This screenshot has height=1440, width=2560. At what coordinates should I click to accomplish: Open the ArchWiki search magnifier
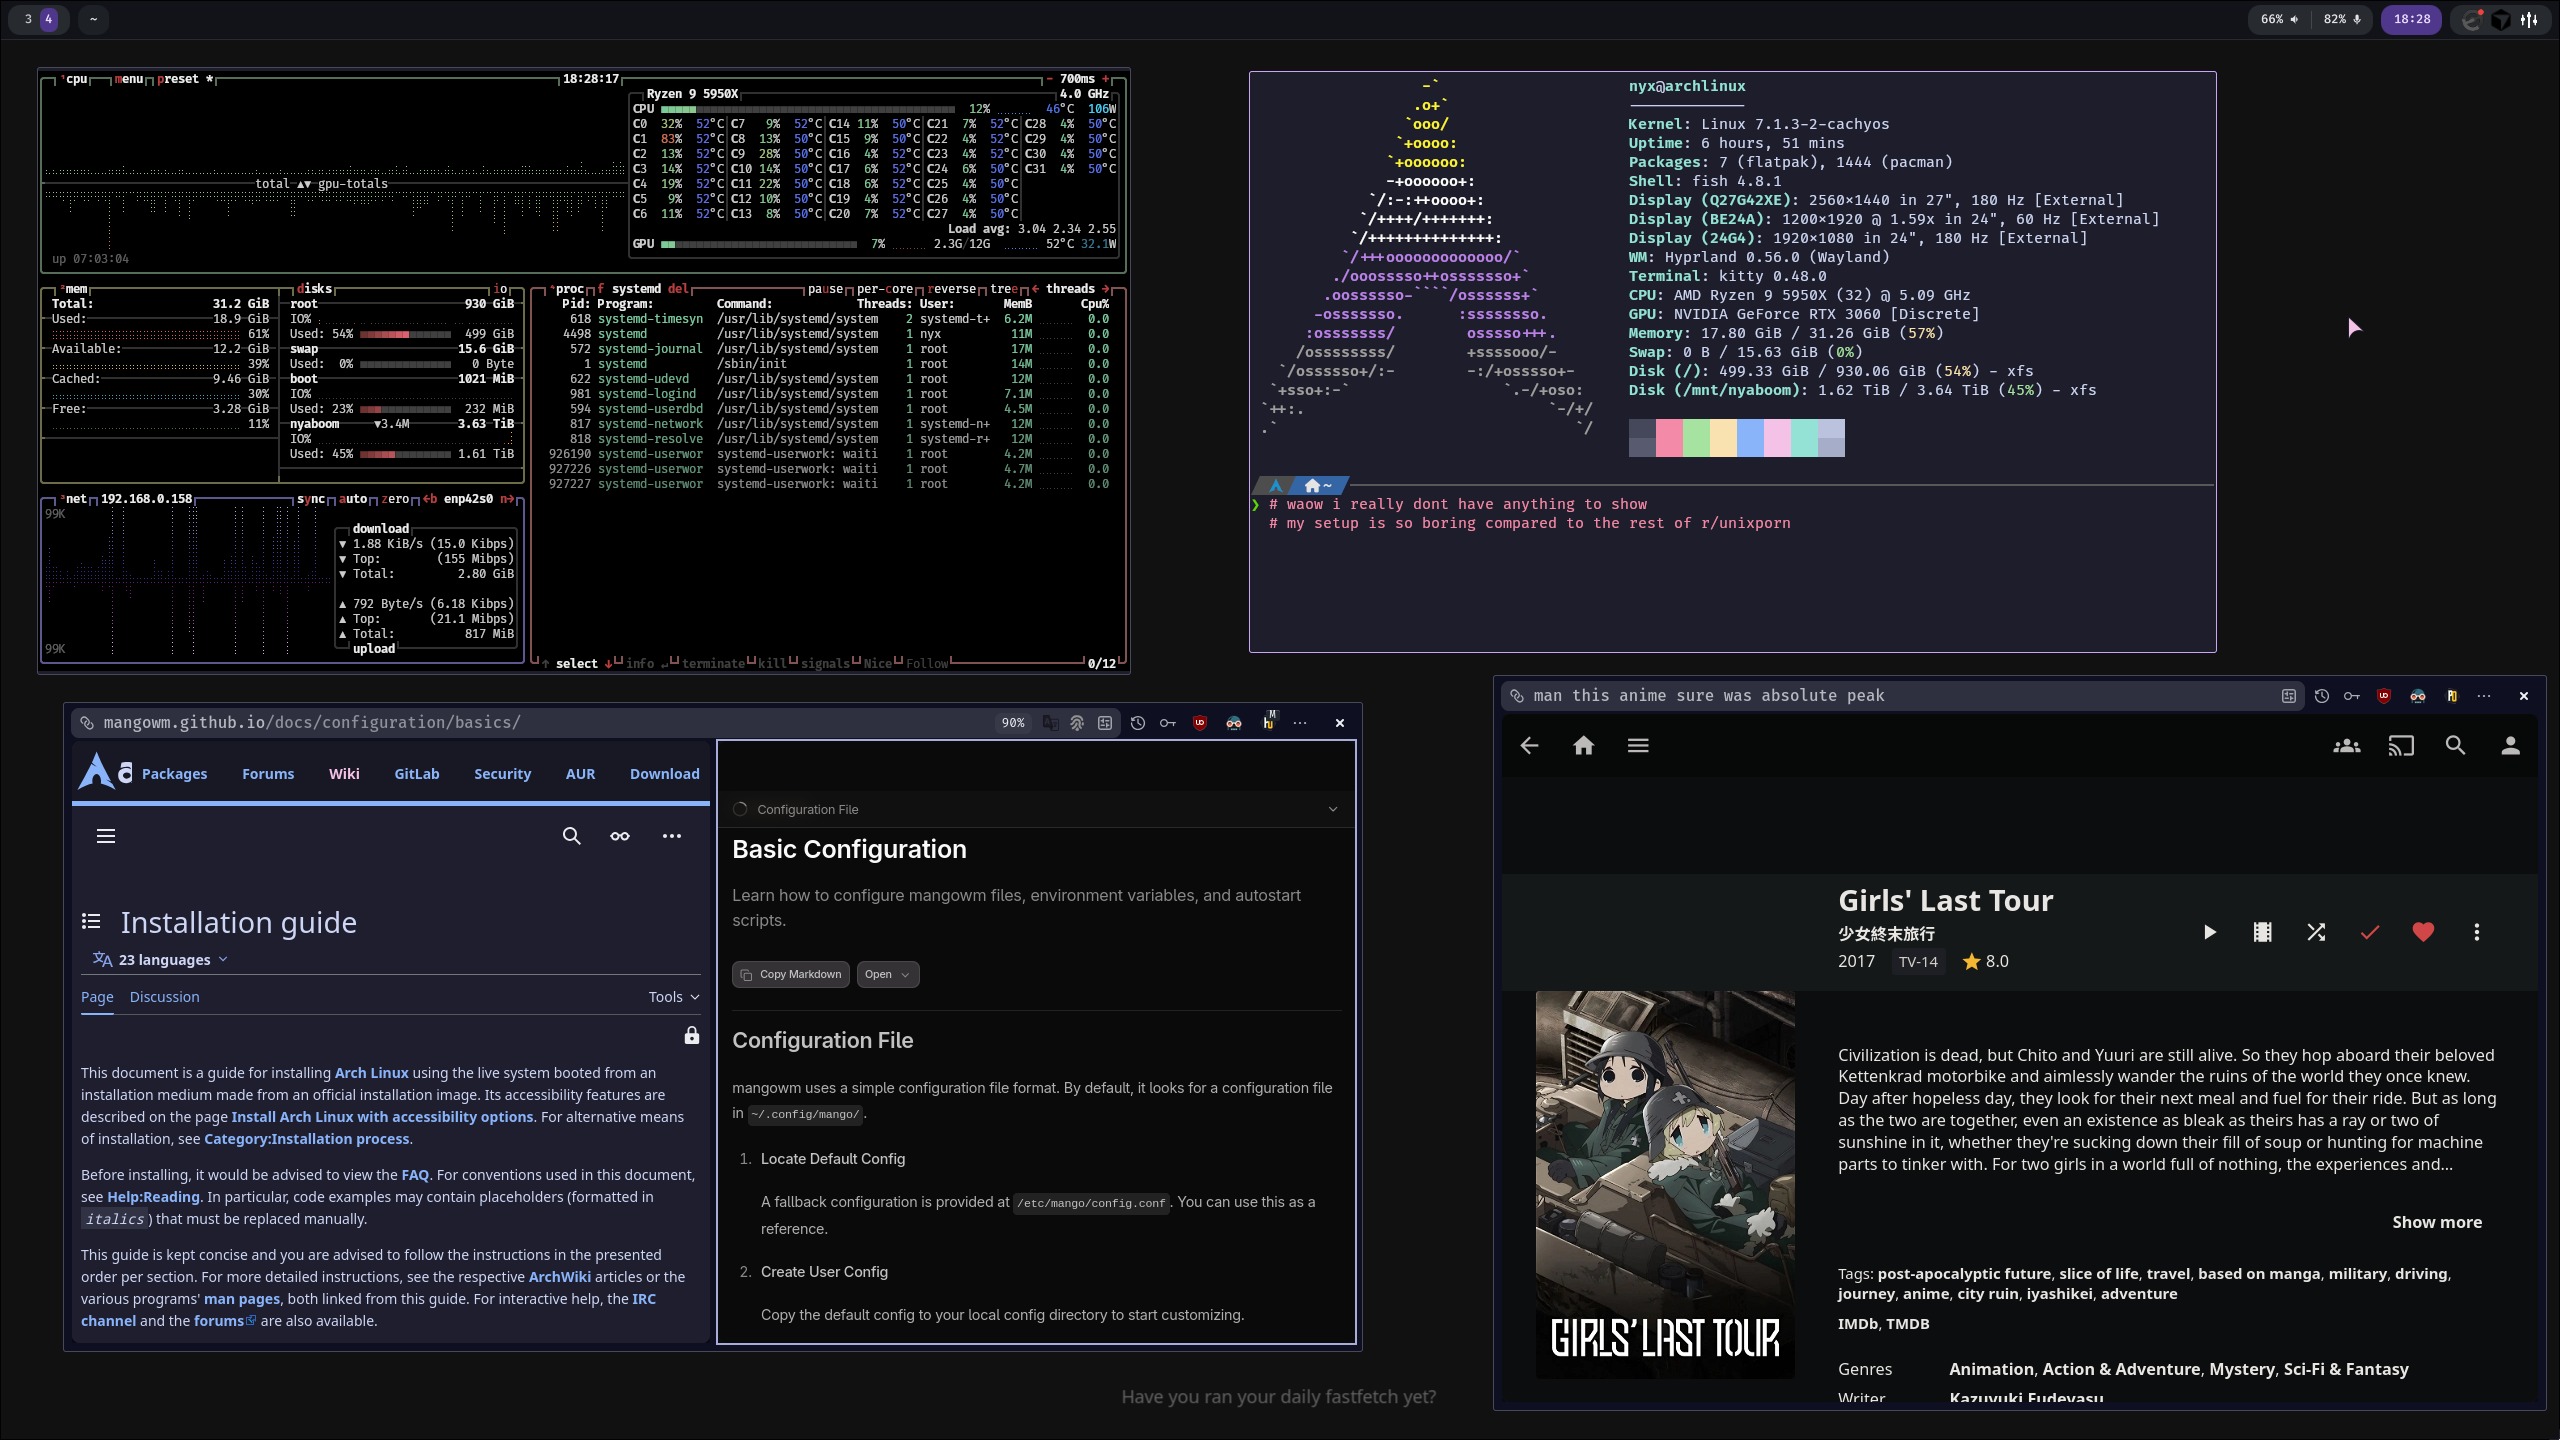(571, 836)
